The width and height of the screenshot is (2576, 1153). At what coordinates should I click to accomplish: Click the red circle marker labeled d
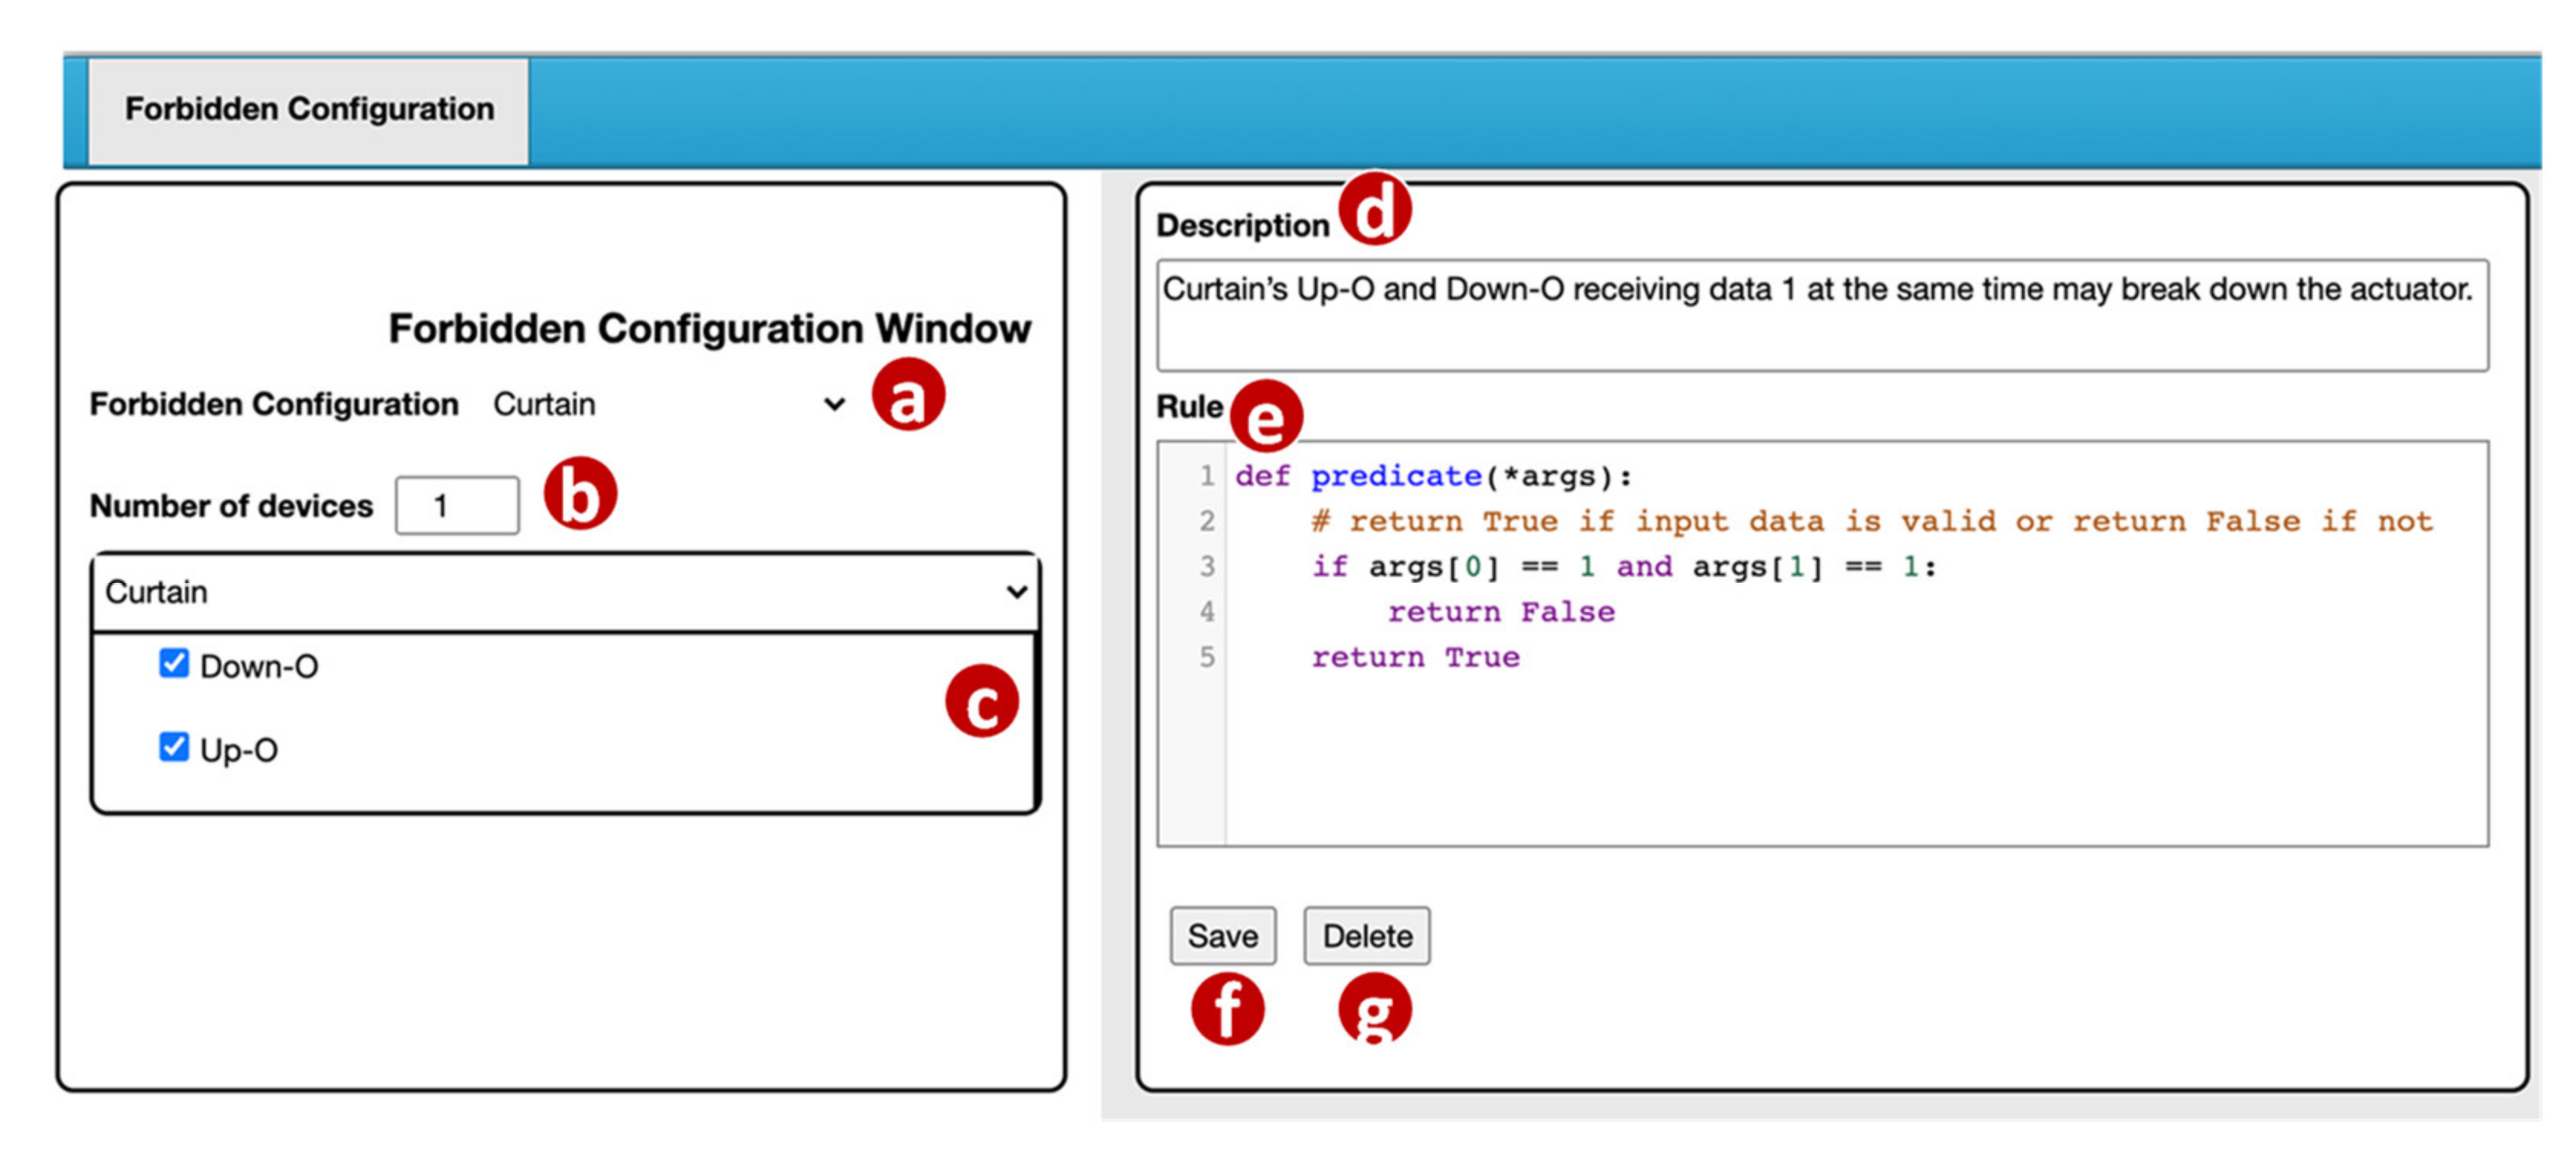(1375, 209)
